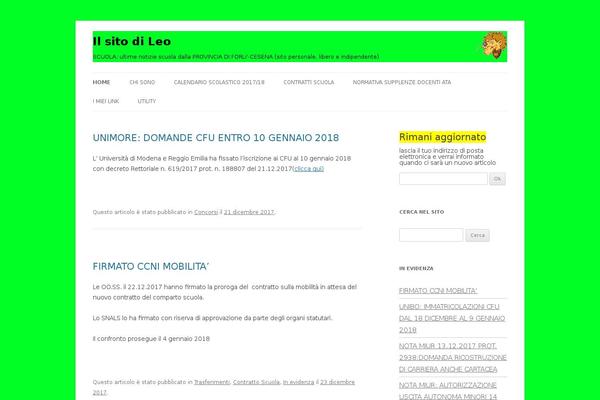
Task: Open article title 'FIRMATO CCNI MOBILITA'' in main column
Action: tap(151, 266)
